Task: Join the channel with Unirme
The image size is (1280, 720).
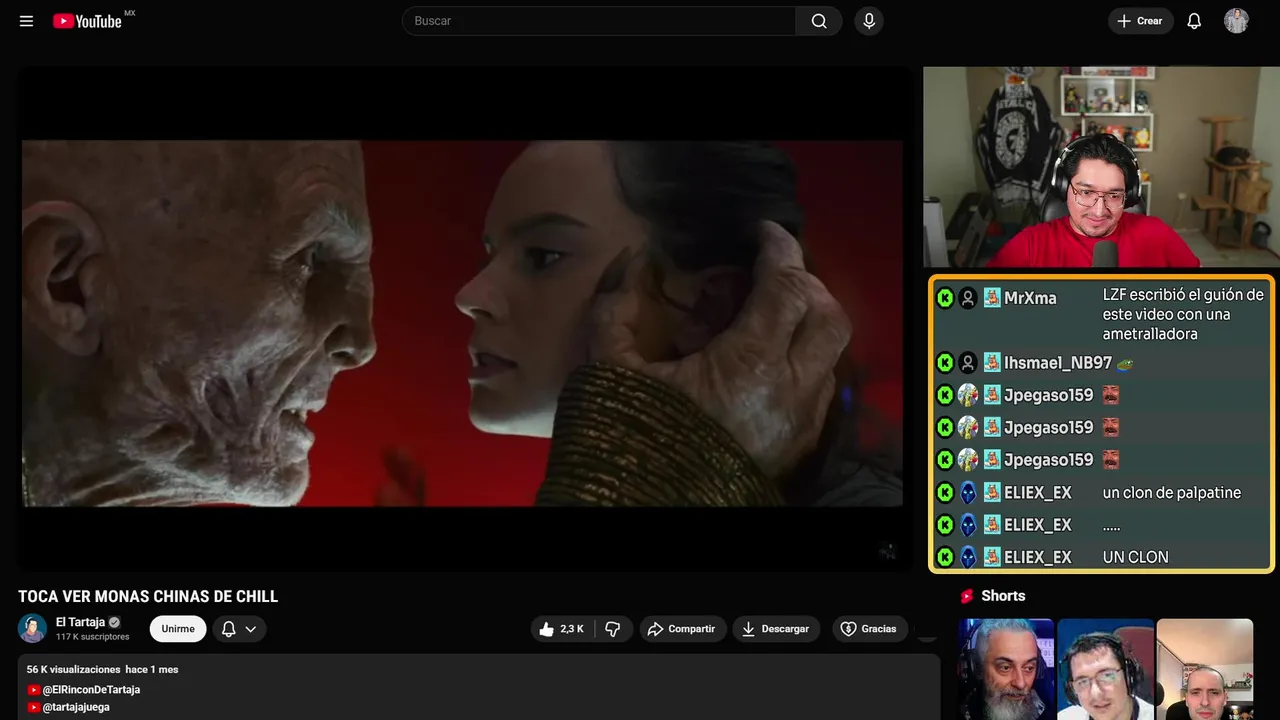Action: tap(178, 629)
